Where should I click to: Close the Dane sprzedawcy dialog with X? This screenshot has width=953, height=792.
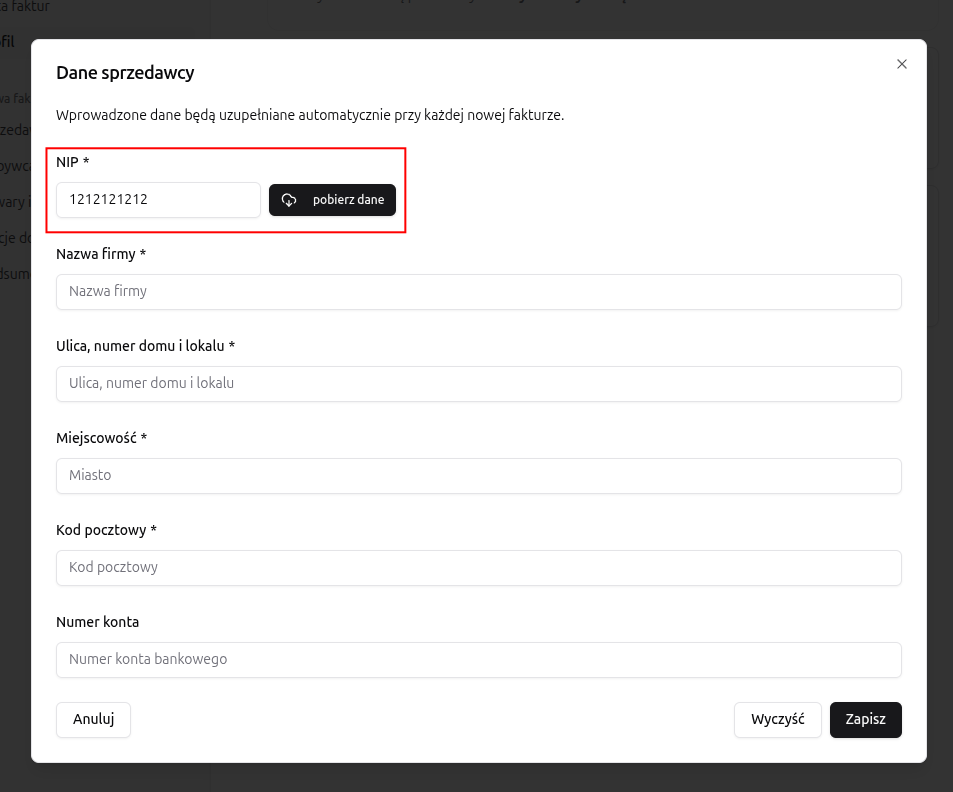click(x=901, y=64)
